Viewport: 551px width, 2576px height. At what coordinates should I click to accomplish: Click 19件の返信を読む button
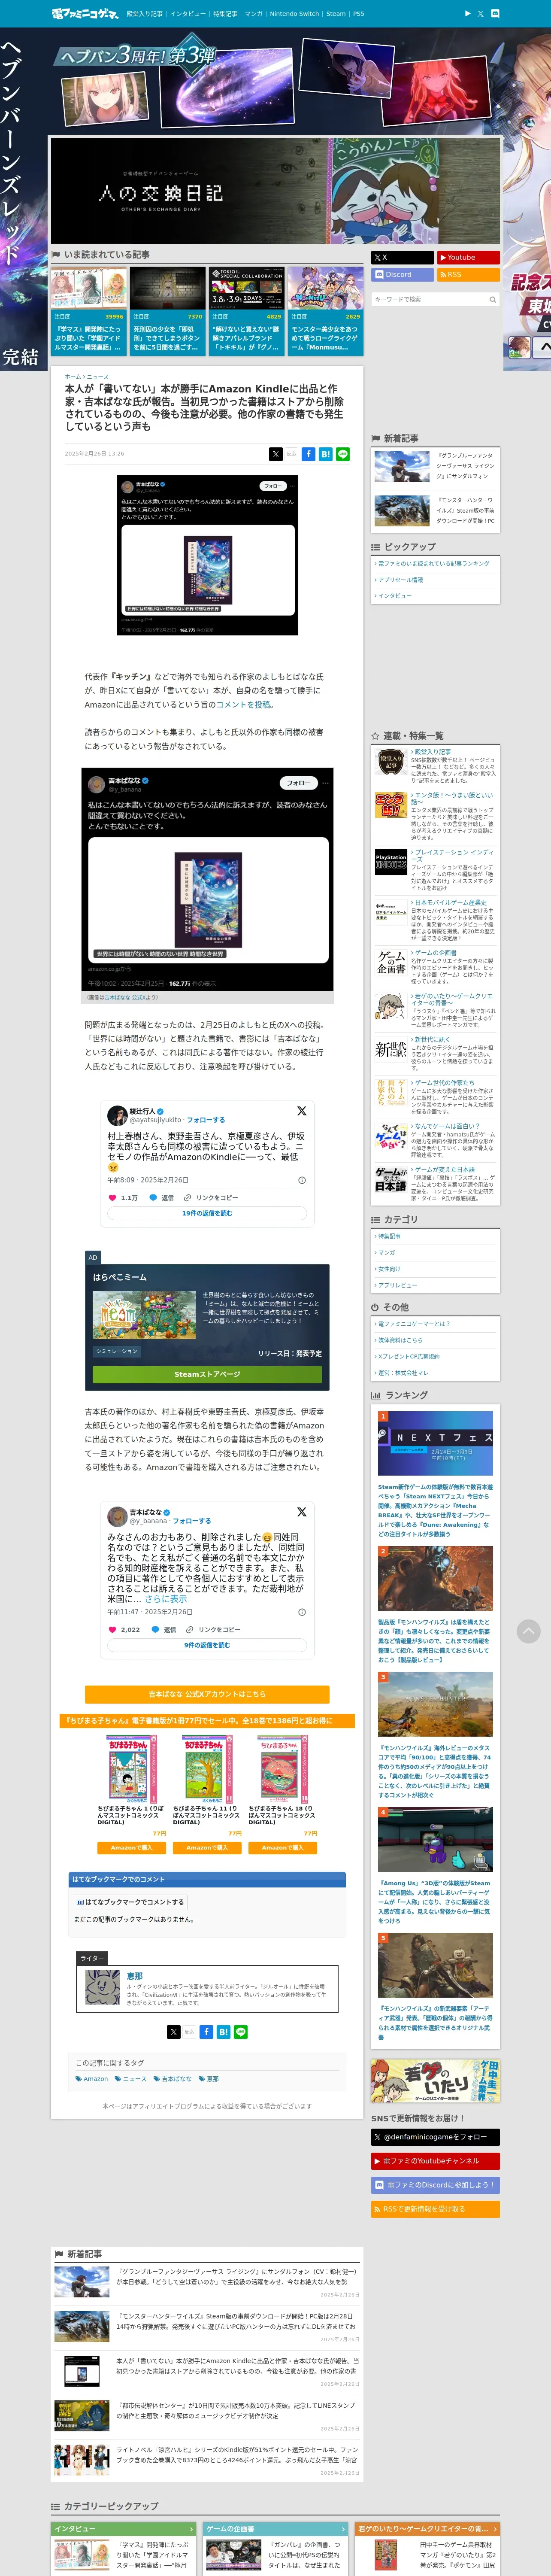(x=207, y=1213)
